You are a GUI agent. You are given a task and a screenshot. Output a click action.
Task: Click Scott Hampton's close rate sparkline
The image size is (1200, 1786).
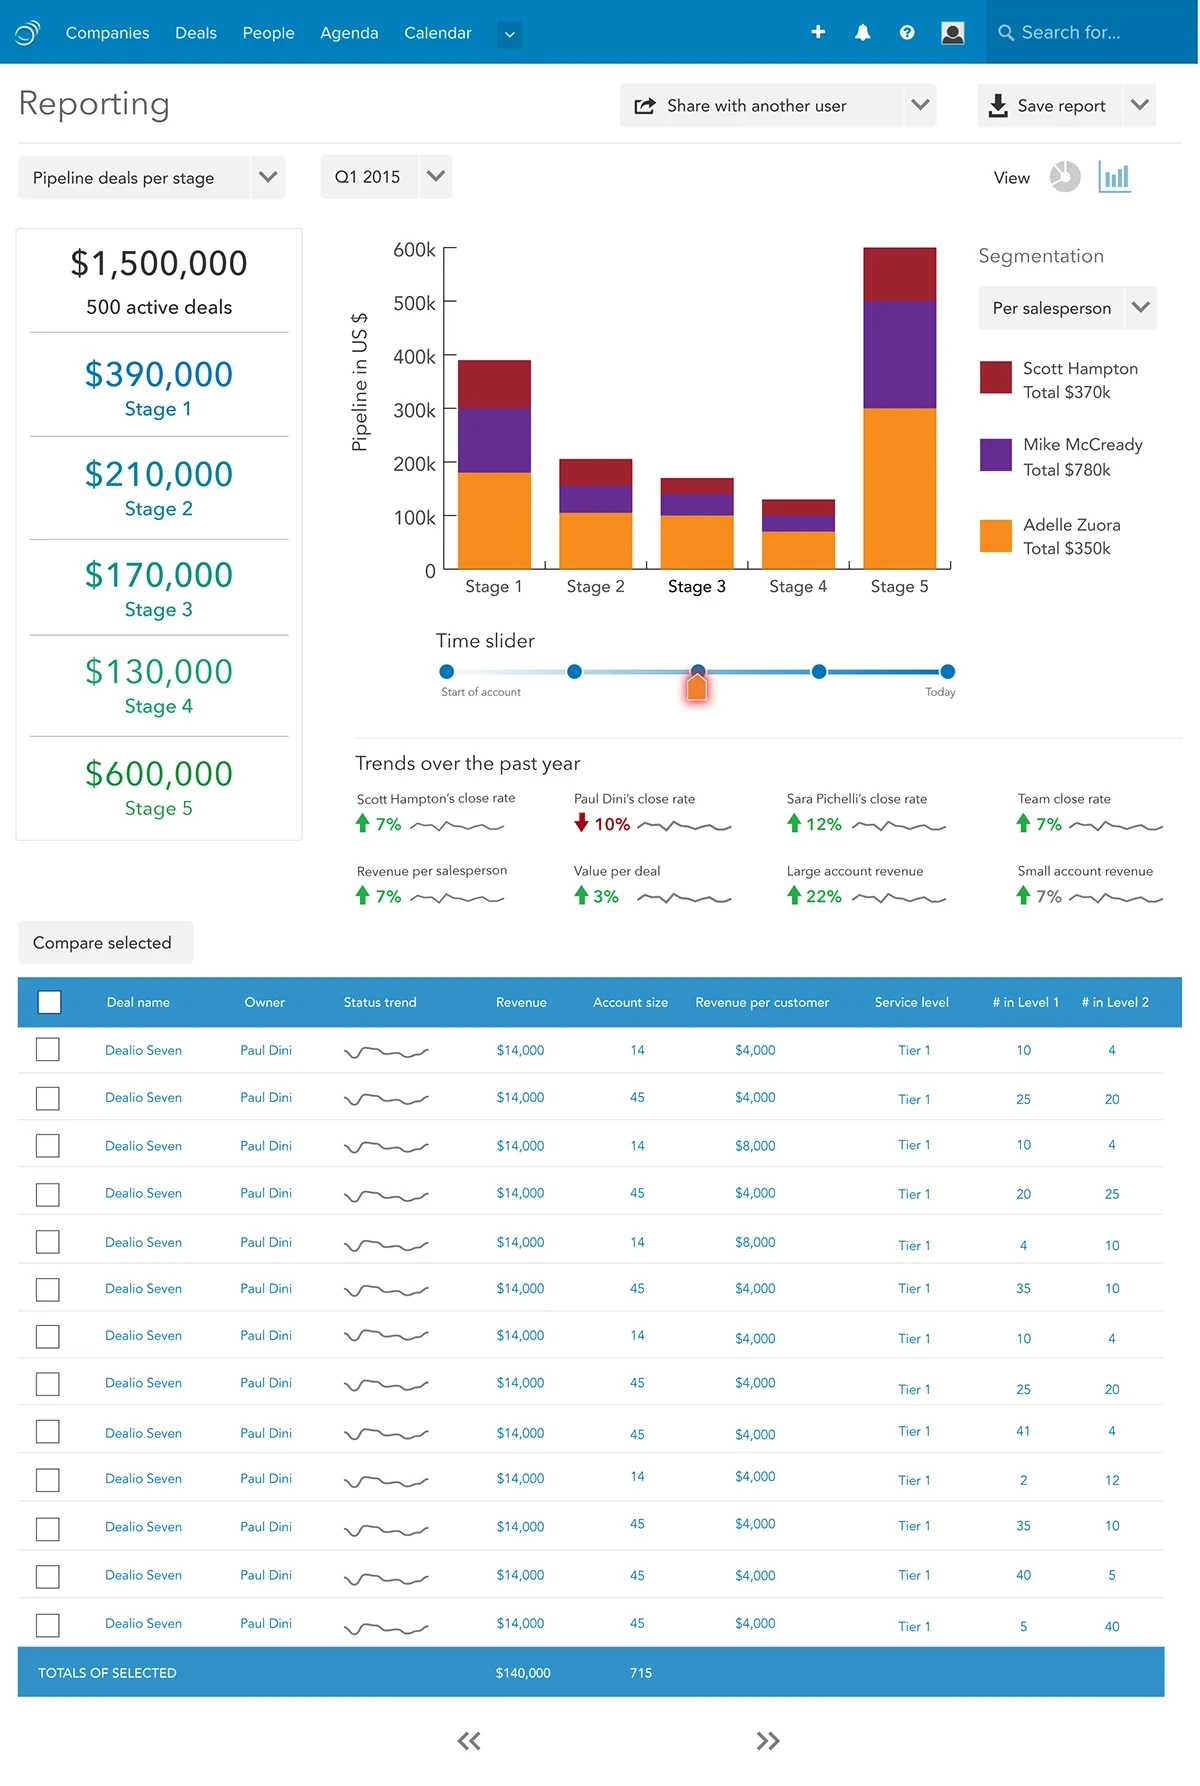(457, 826)
